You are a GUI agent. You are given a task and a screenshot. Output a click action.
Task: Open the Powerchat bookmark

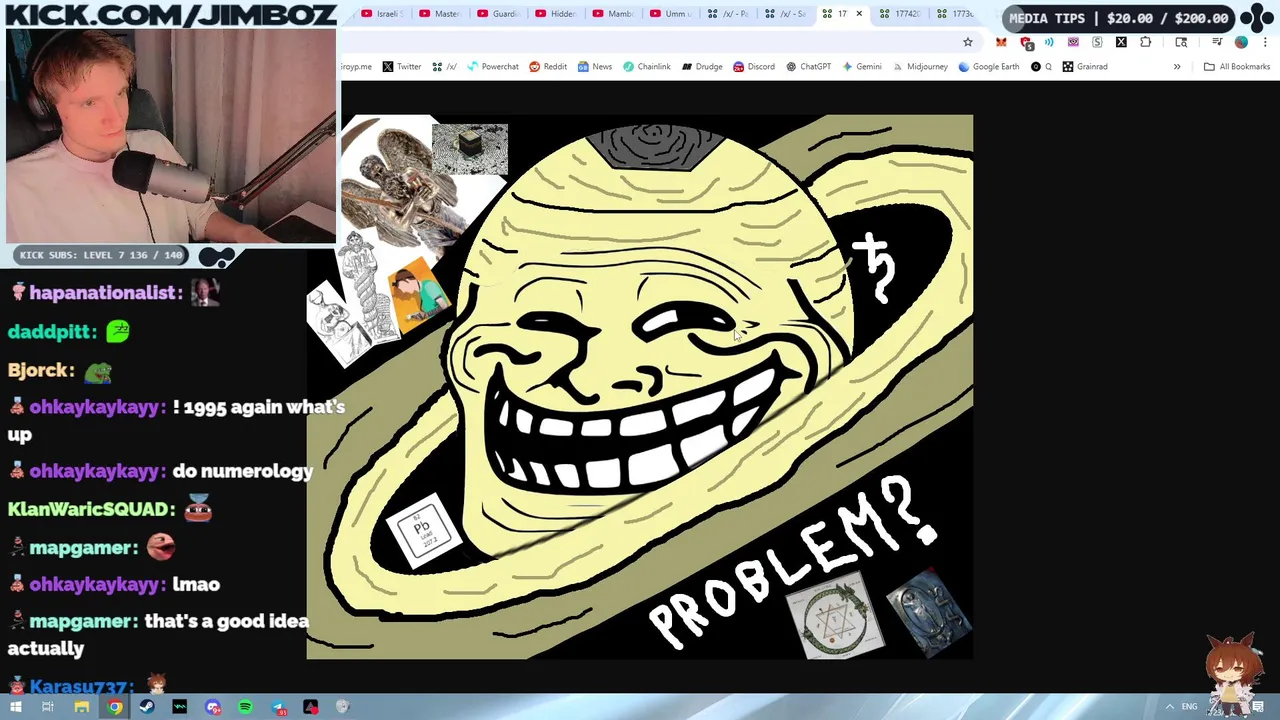pos(492,67)
